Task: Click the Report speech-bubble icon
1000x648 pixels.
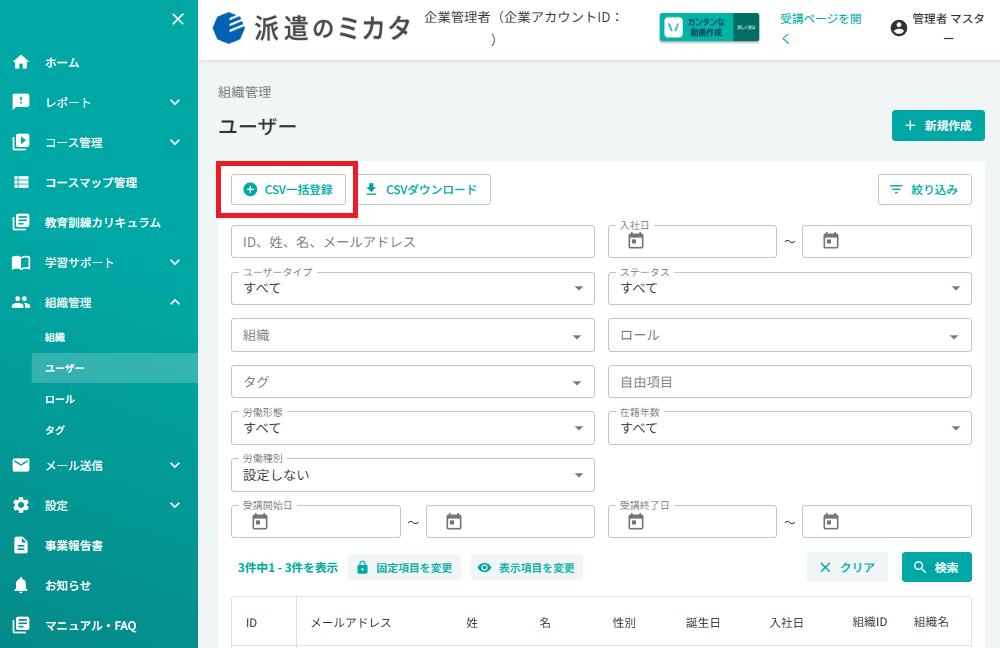Action: (21, 102)
